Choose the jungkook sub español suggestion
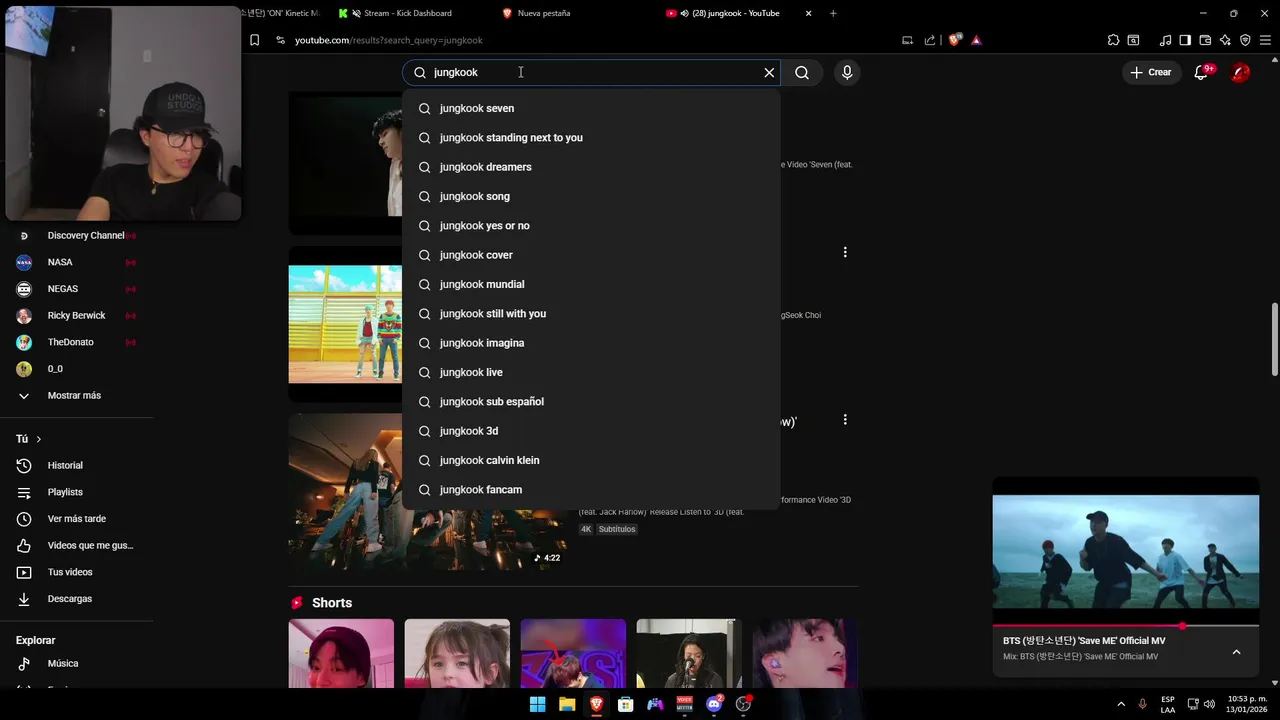Image resolution: width=1280 pixels, height=720 pixels. 590,401
